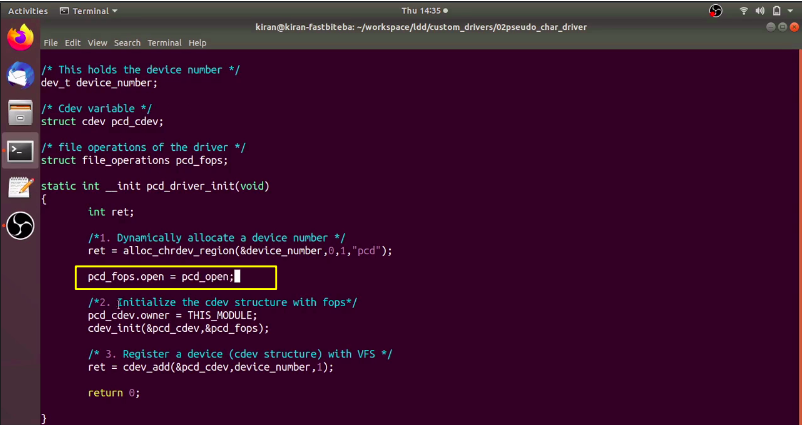
Task: Open the Terminal menu in the menu bar
Action: click(x=165, y=43)
